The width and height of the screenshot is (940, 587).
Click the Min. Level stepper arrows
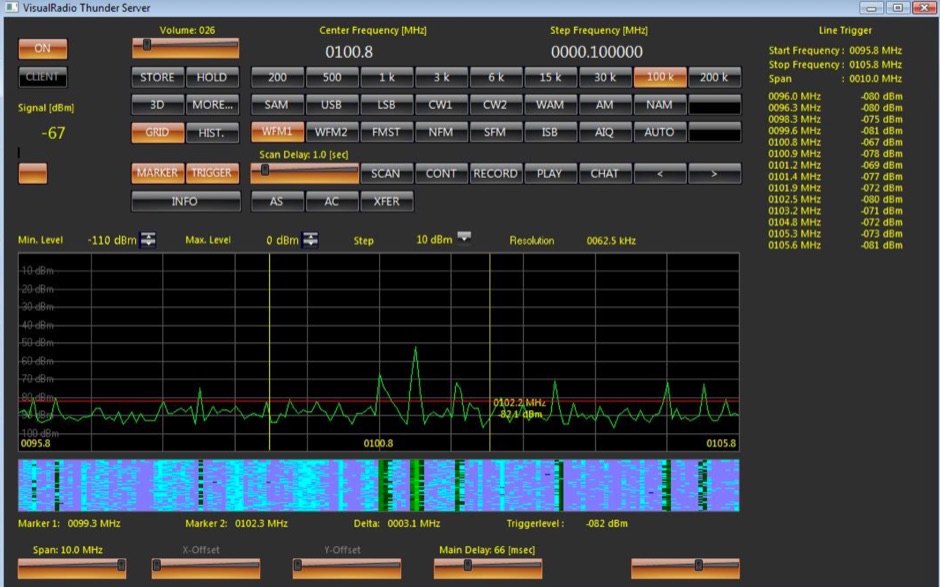point(147,240)
